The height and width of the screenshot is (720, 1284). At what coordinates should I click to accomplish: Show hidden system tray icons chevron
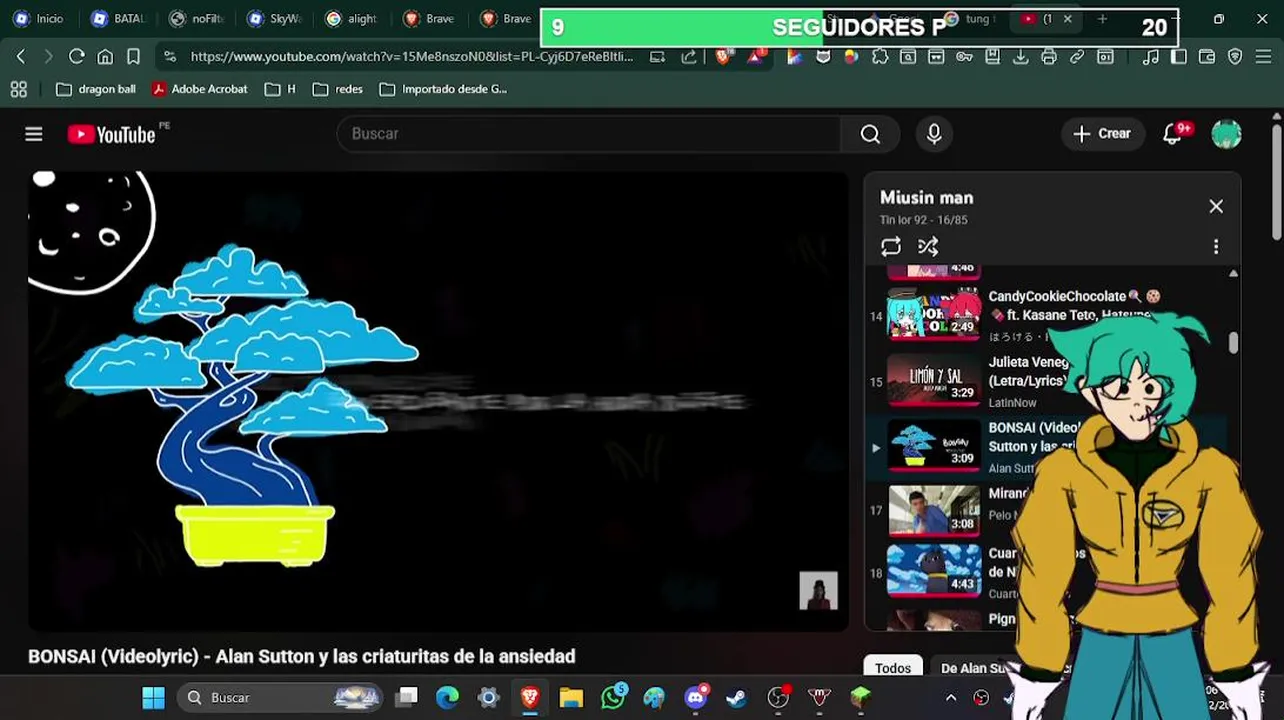click(951, 698)
